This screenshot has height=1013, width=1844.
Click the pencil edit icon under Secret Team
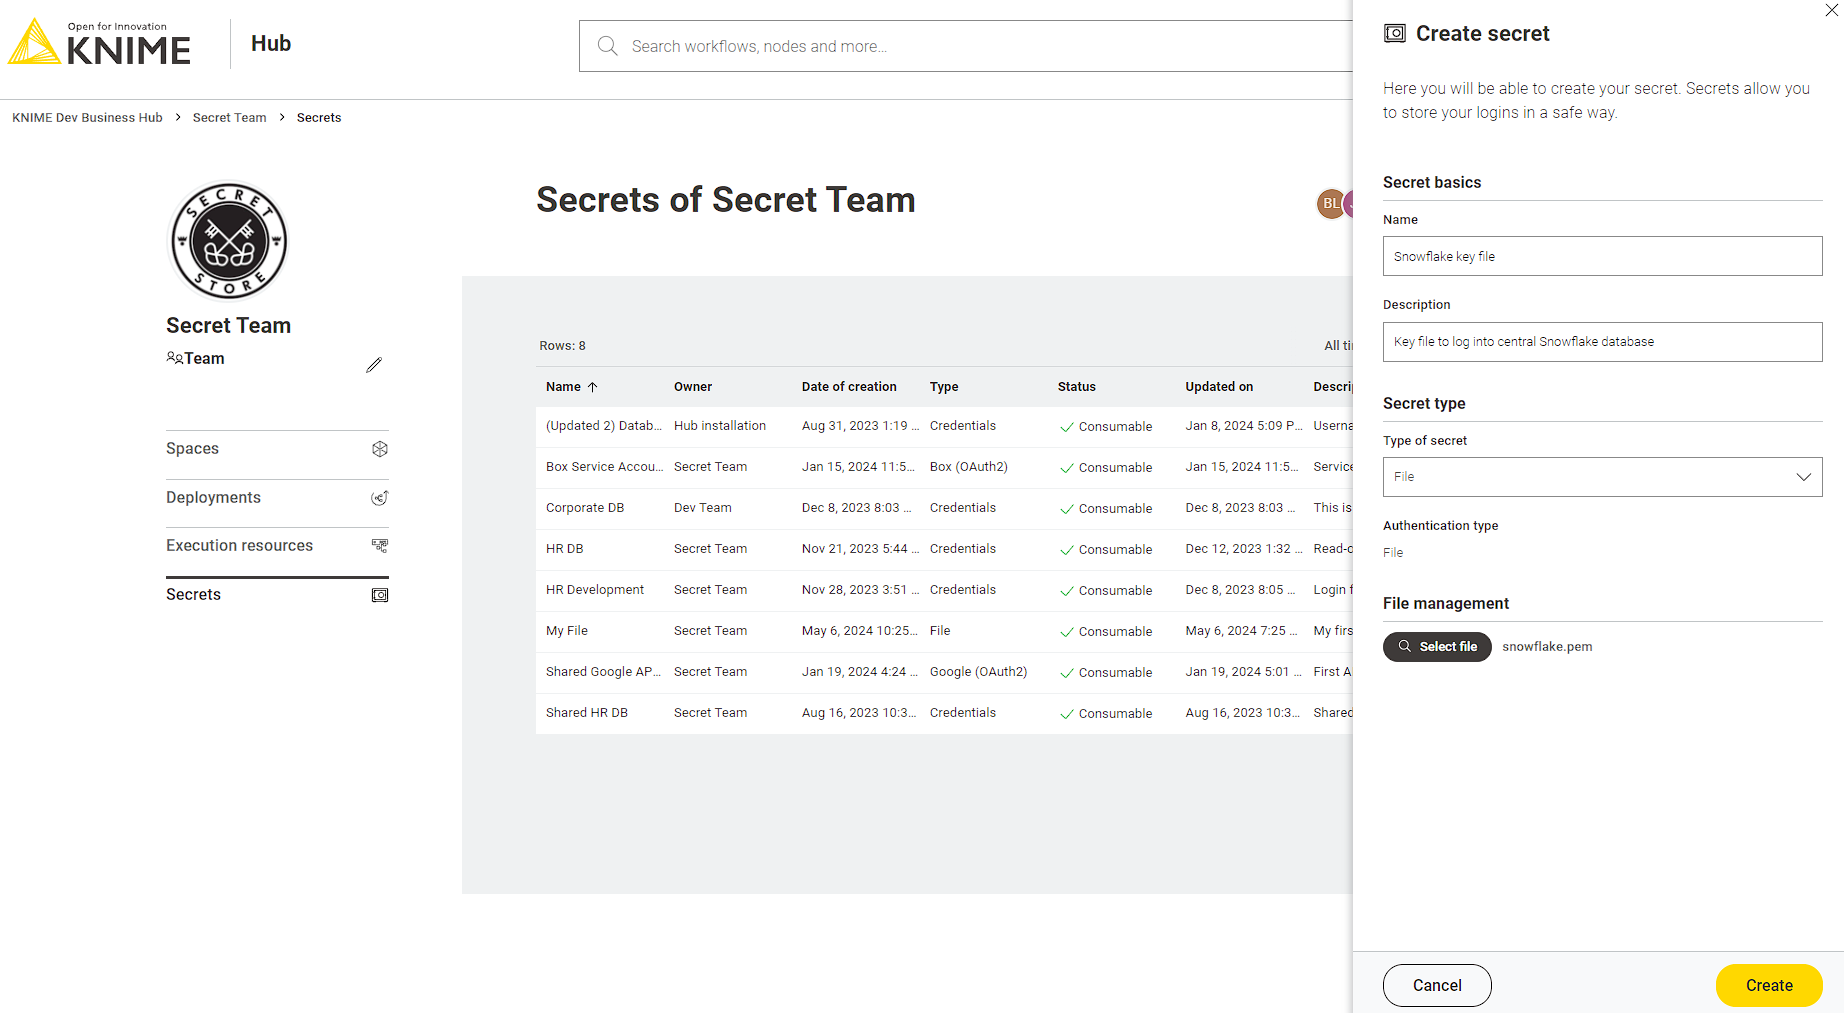(x=374, y=365)
